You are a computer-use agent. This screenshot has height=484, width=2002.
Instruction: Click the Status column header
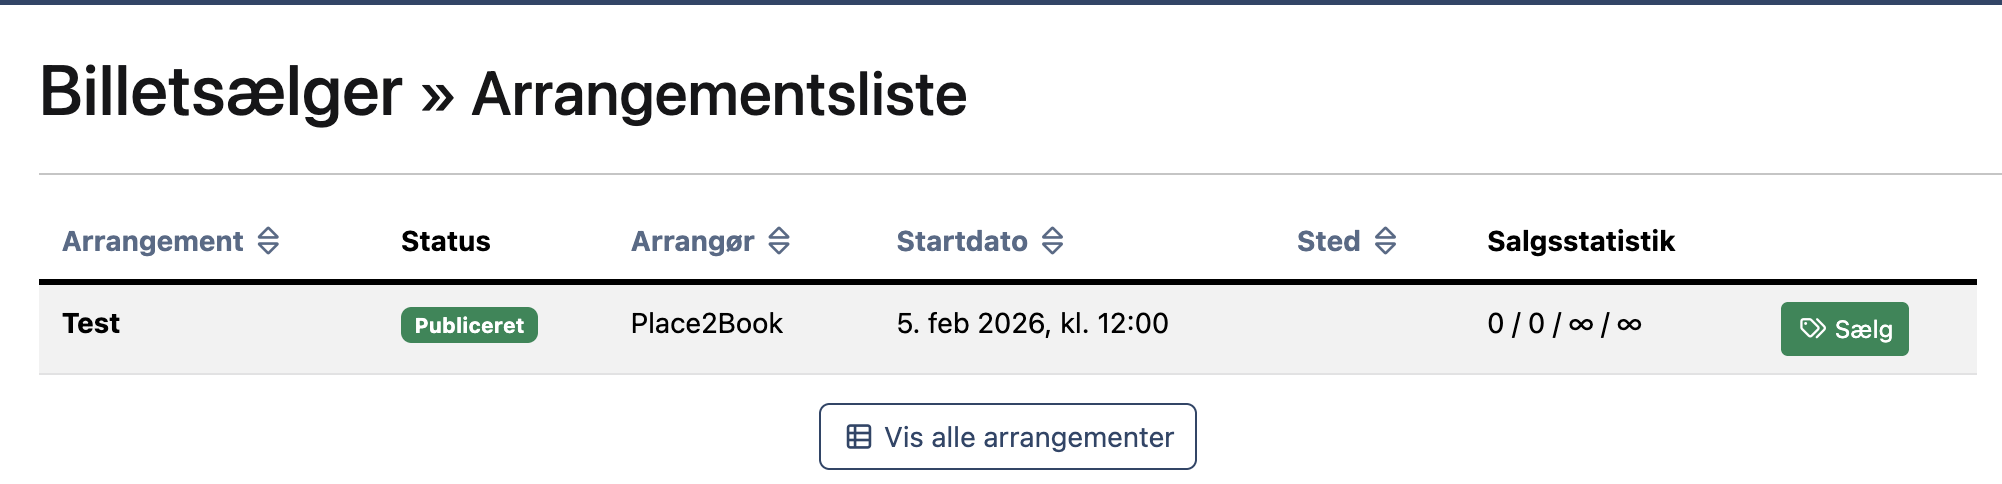[445, 241]
